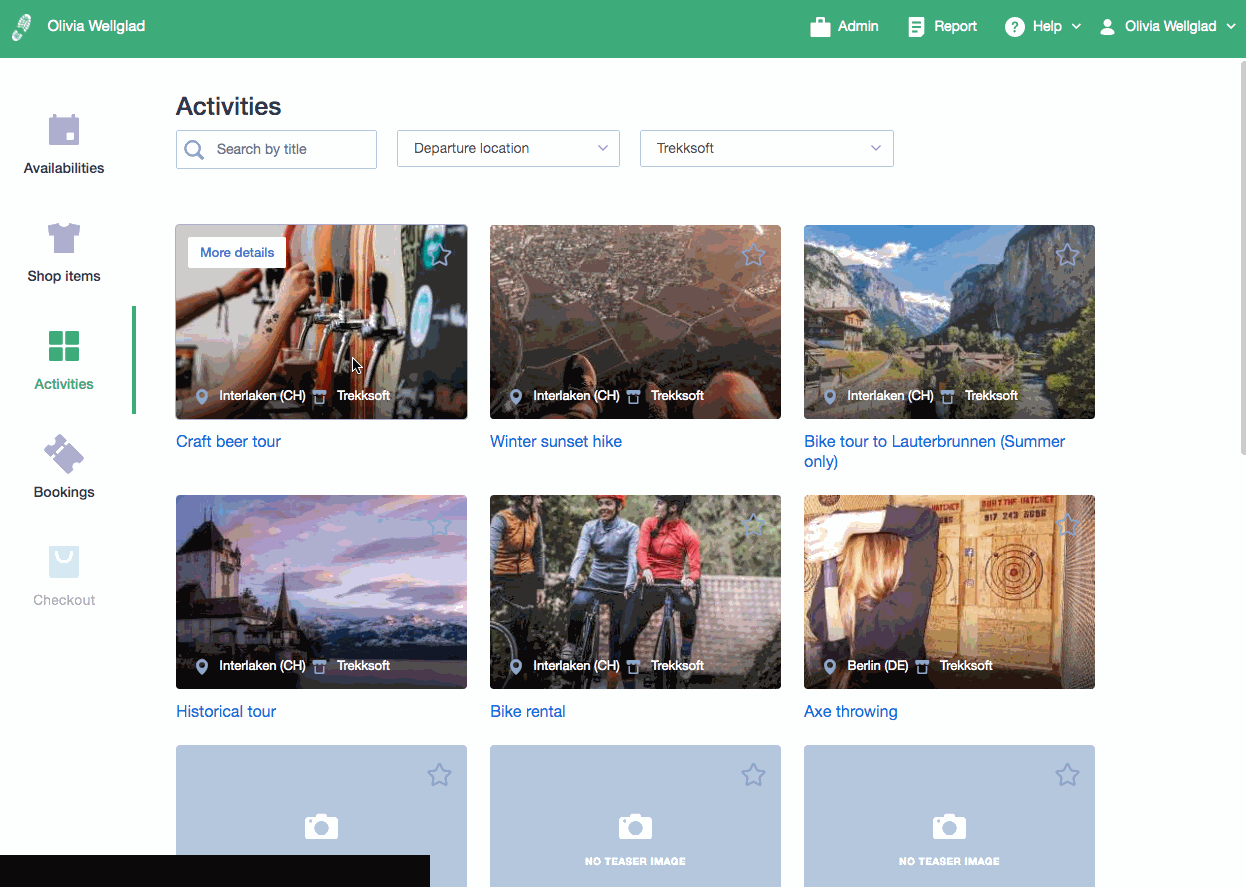Click the Historical tour title link
1246x887 pixels.
[226, 712]
